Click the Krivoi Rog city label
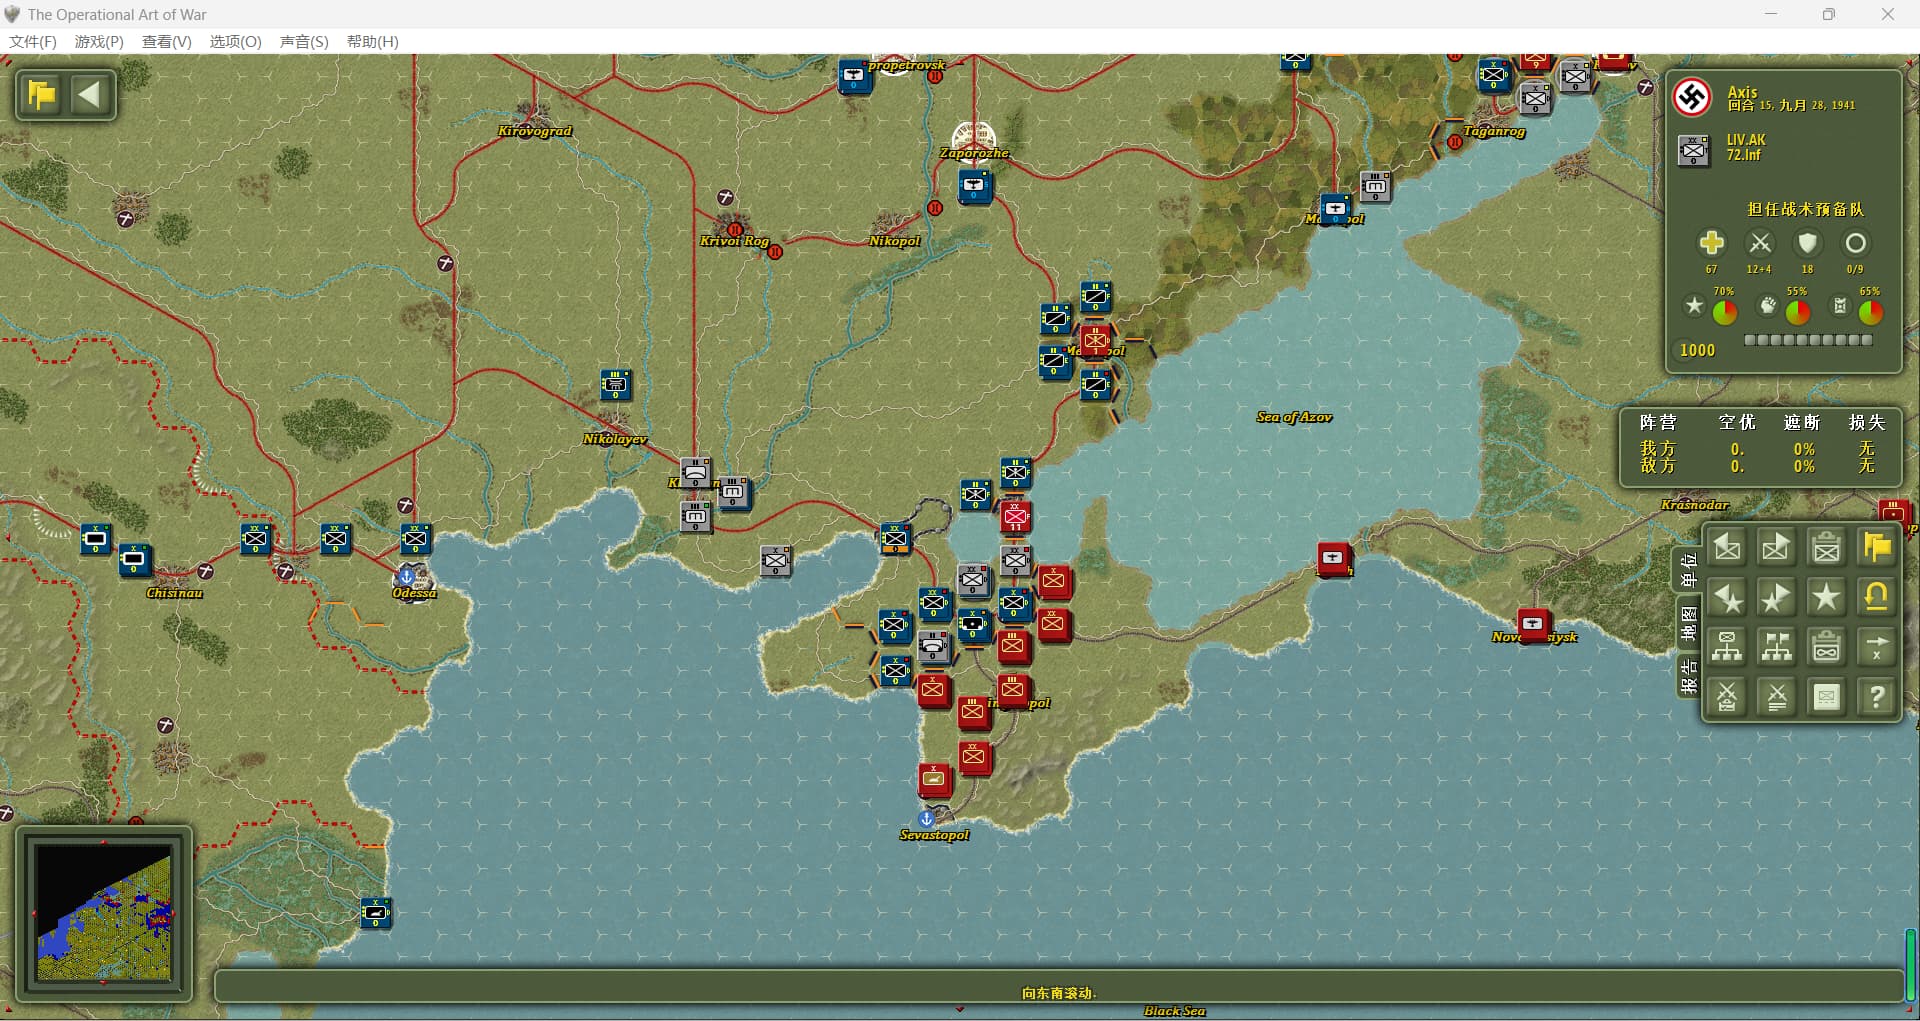Screen dimensions: 1920x1021 [x=734, y=241]
